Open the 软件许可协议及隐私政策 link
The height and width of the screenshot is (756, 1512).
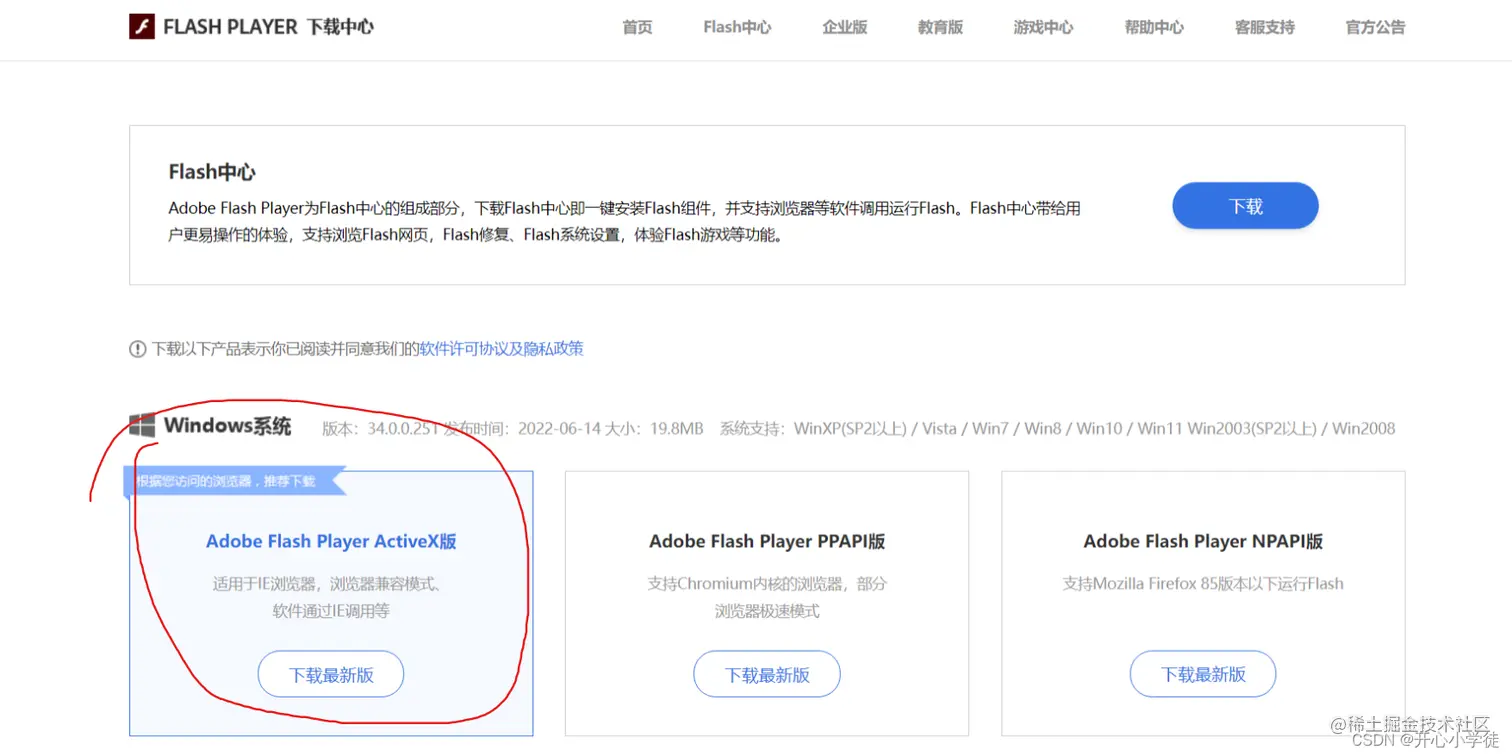(x=500, y=348)
